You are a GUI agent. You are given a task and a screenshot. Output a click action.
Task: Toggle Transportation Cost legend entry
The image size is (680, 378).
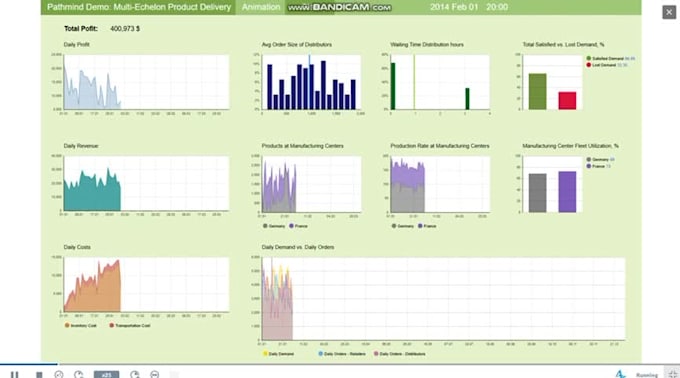[130, 325]
